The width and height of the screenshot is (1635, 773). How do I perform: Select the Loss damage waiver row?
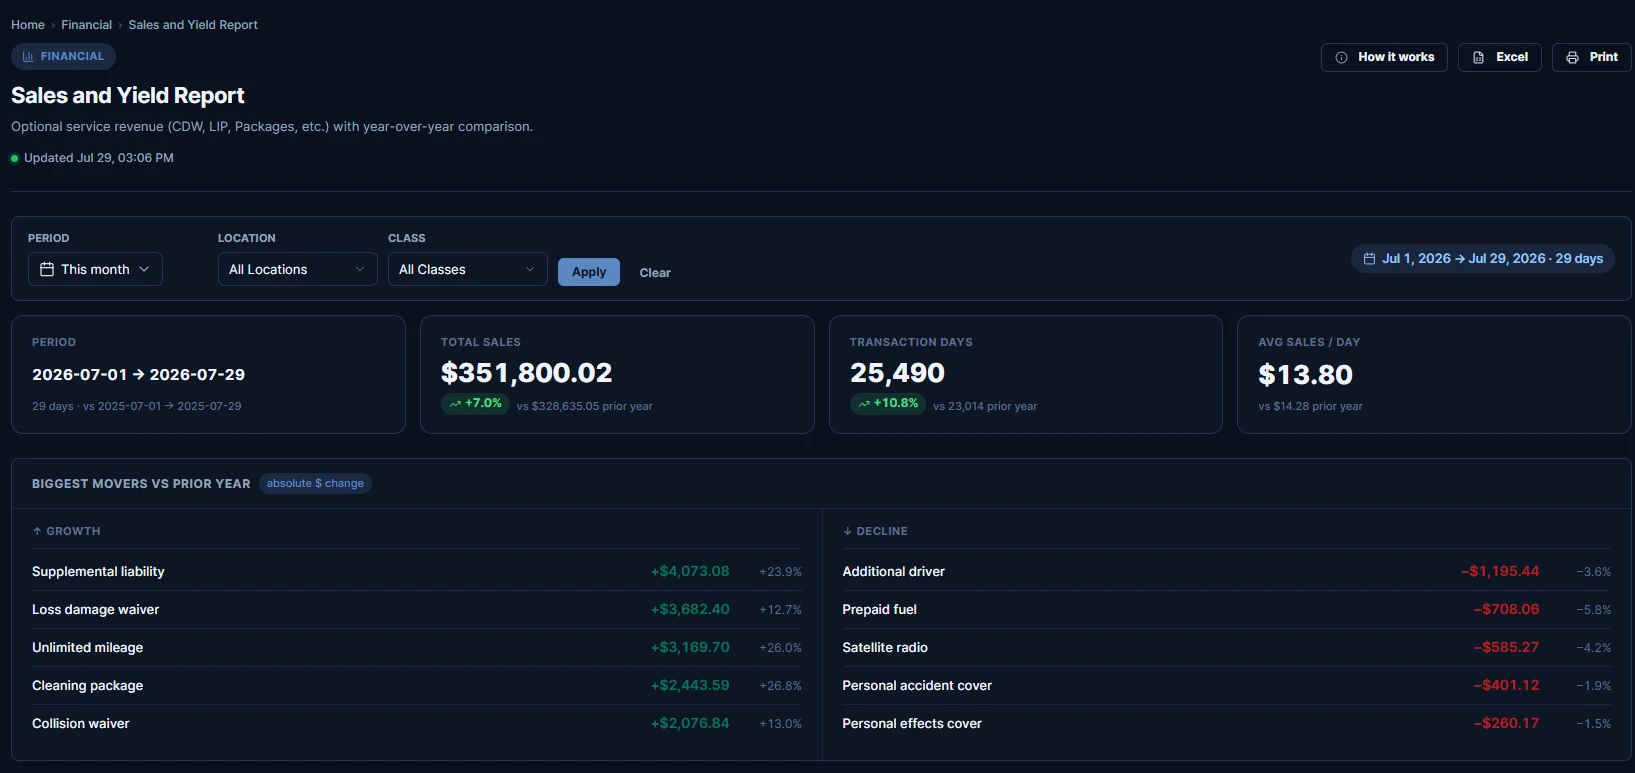point(417,610)
